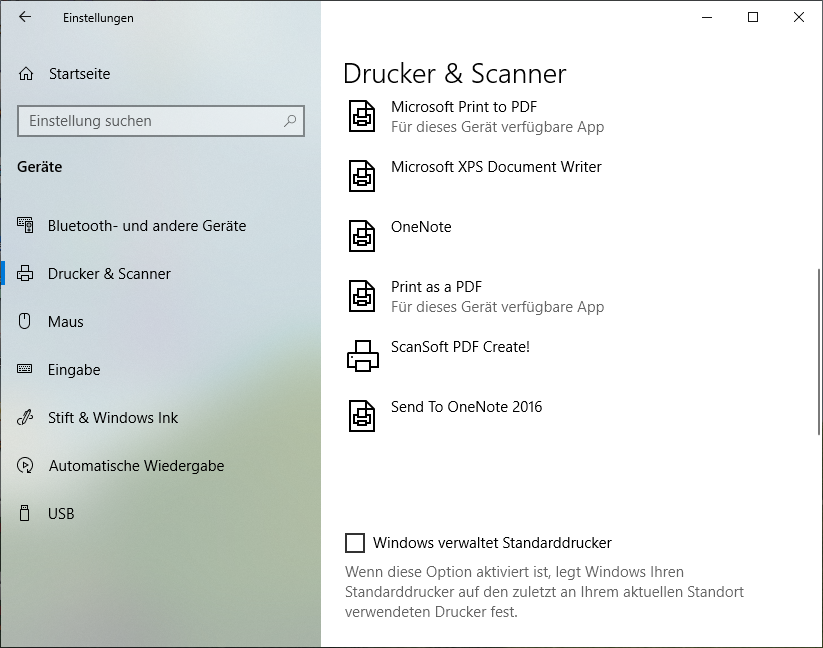Click the Microsoft XPS Document Writer icon

click(362, 176)
